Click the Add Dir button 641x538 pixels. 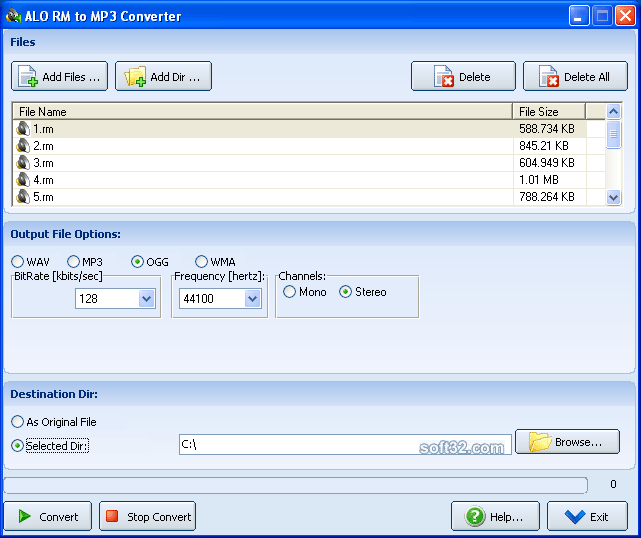pyautogui.click(x=164, y=76)
